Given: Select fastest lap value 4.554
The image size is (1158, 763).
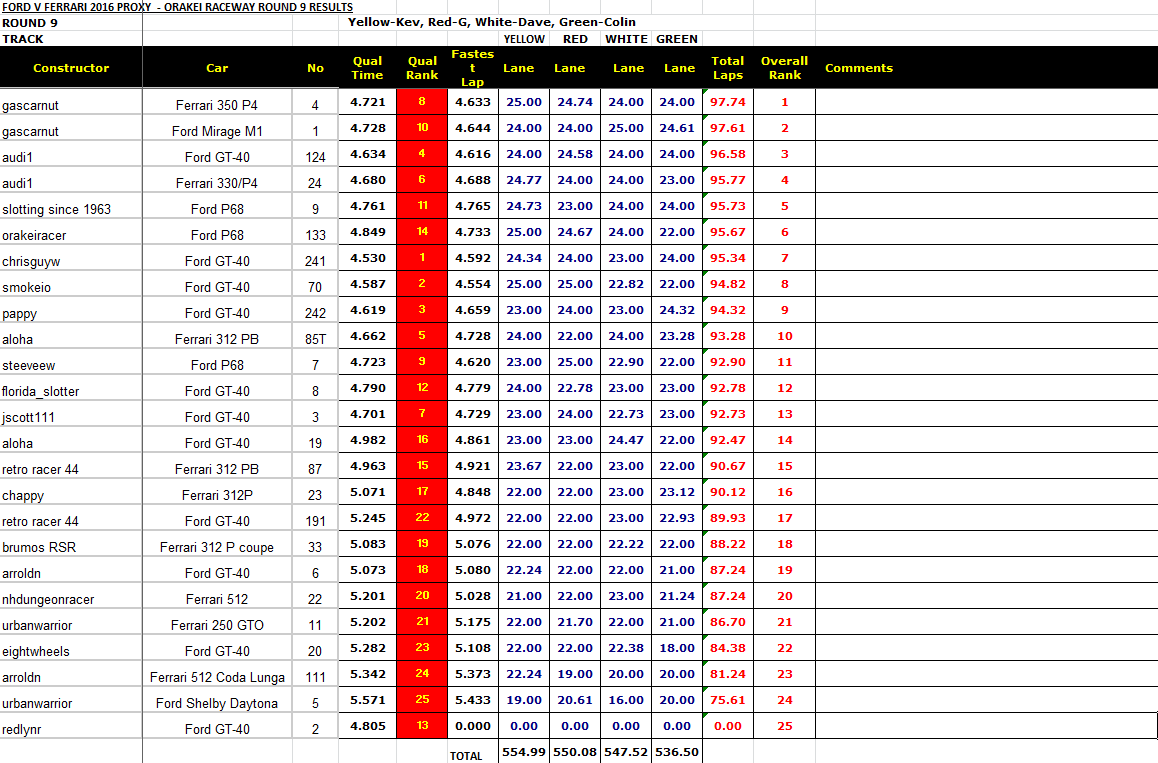Looking at the screenshot, I should pyautogui.click(x=473, y=284).
